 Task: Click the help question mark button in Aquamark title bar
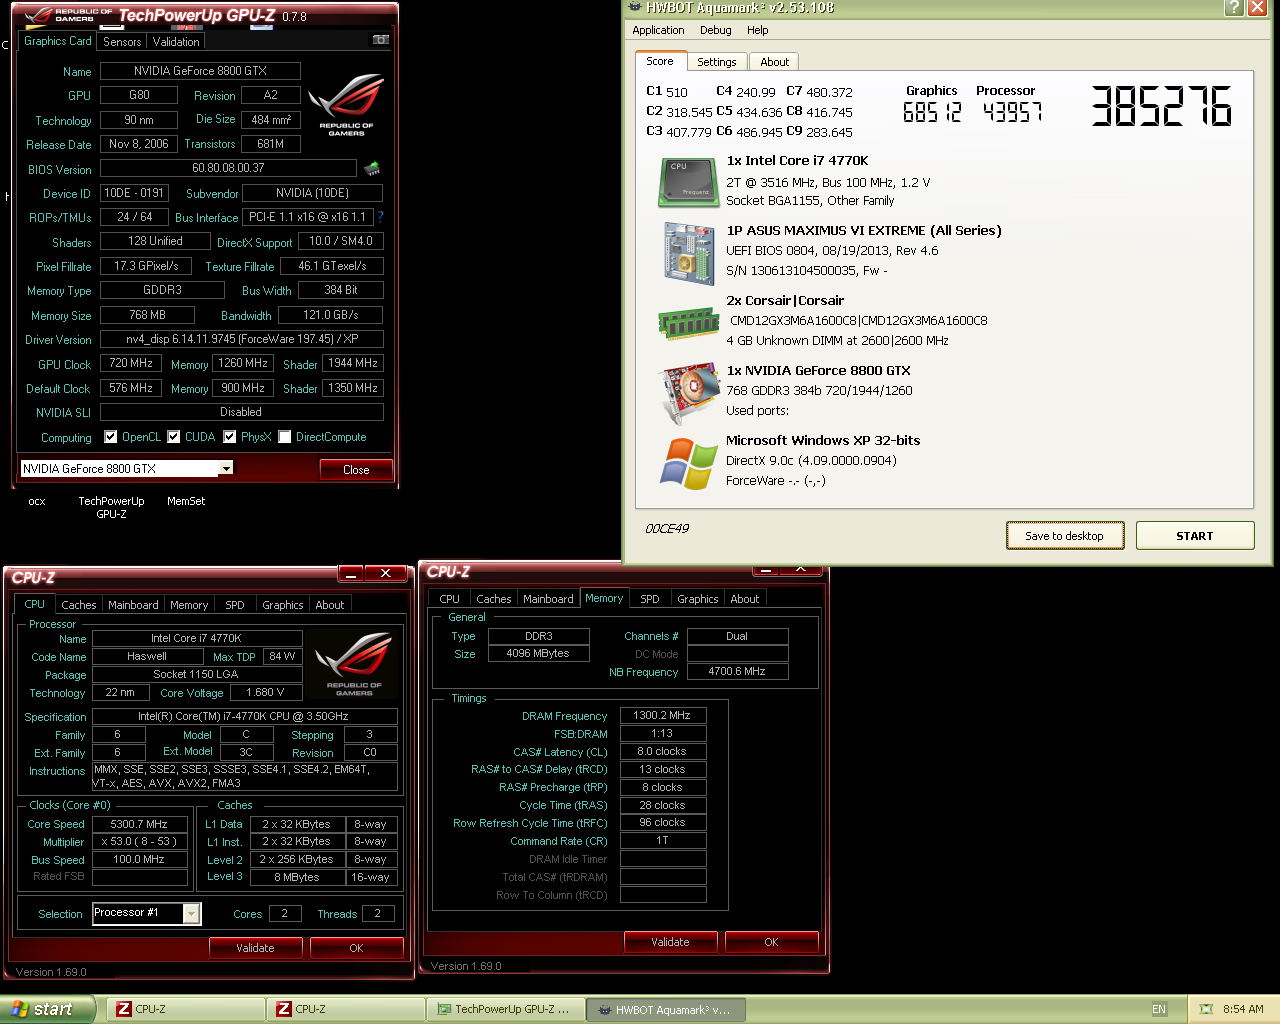[x=1234, y=8]
